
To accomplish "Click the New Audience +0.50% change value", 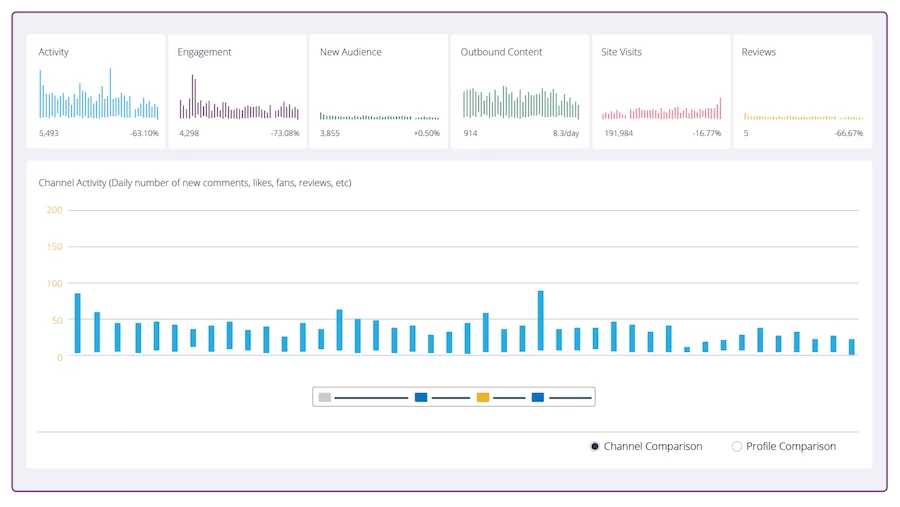I will [x=426, y=133].
